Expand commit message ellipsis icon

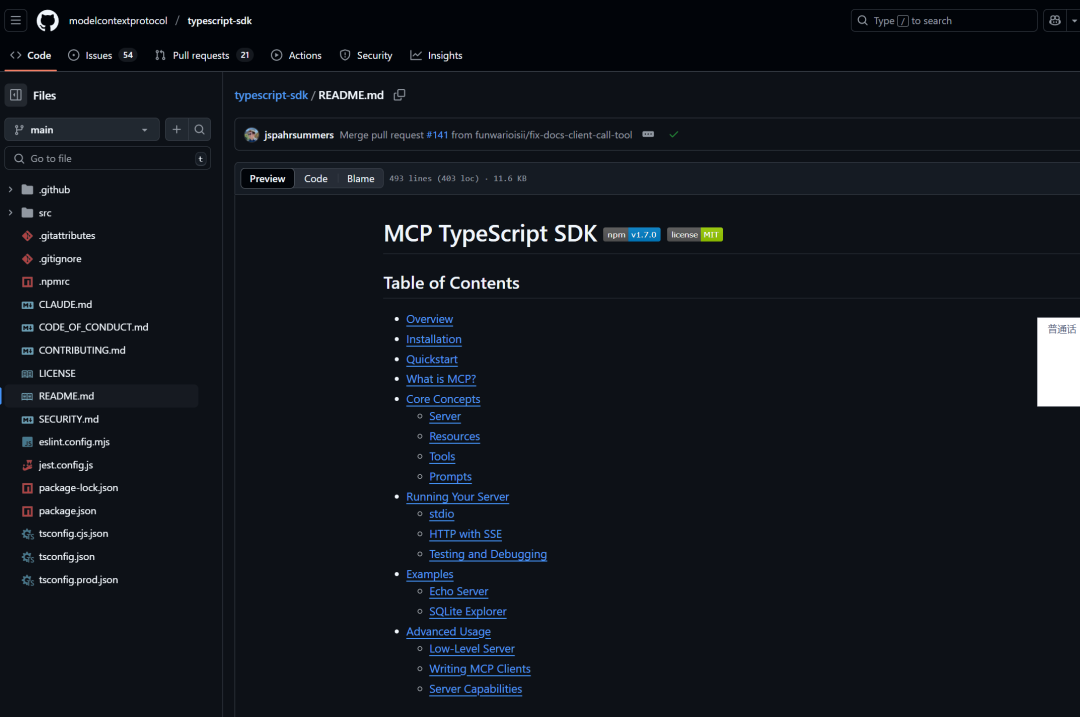point(648,134)
